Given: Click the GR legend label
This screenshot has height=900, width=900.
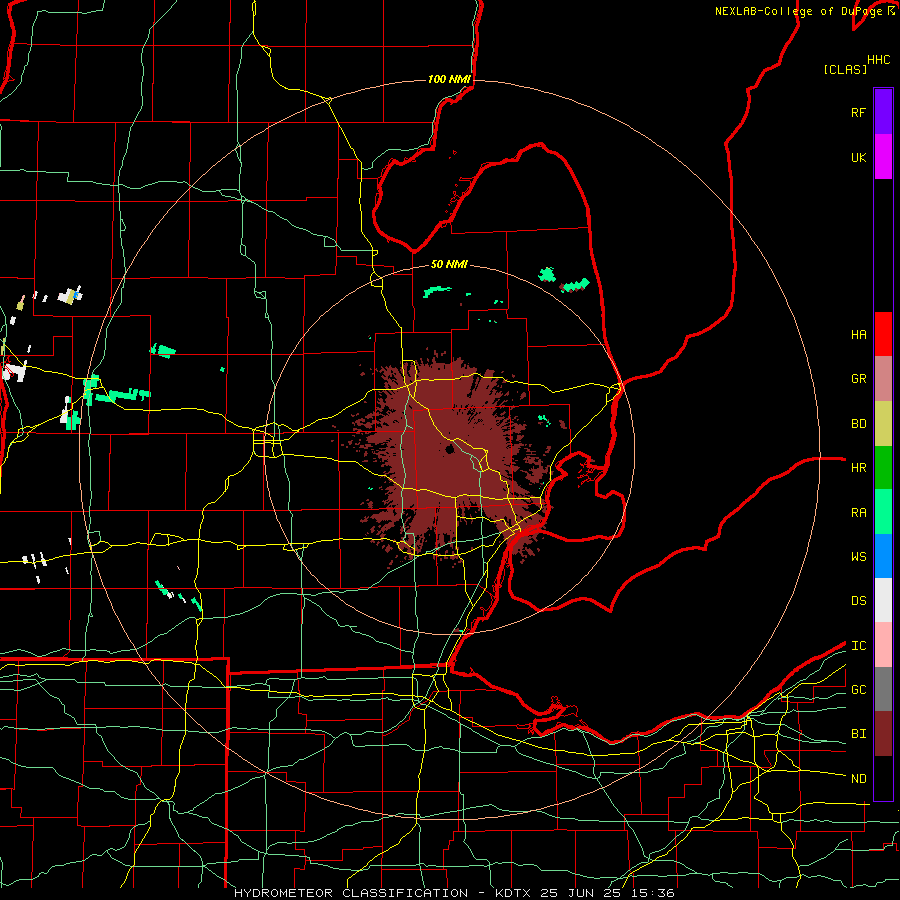Looking at the screenshot, I should [858, 379].
